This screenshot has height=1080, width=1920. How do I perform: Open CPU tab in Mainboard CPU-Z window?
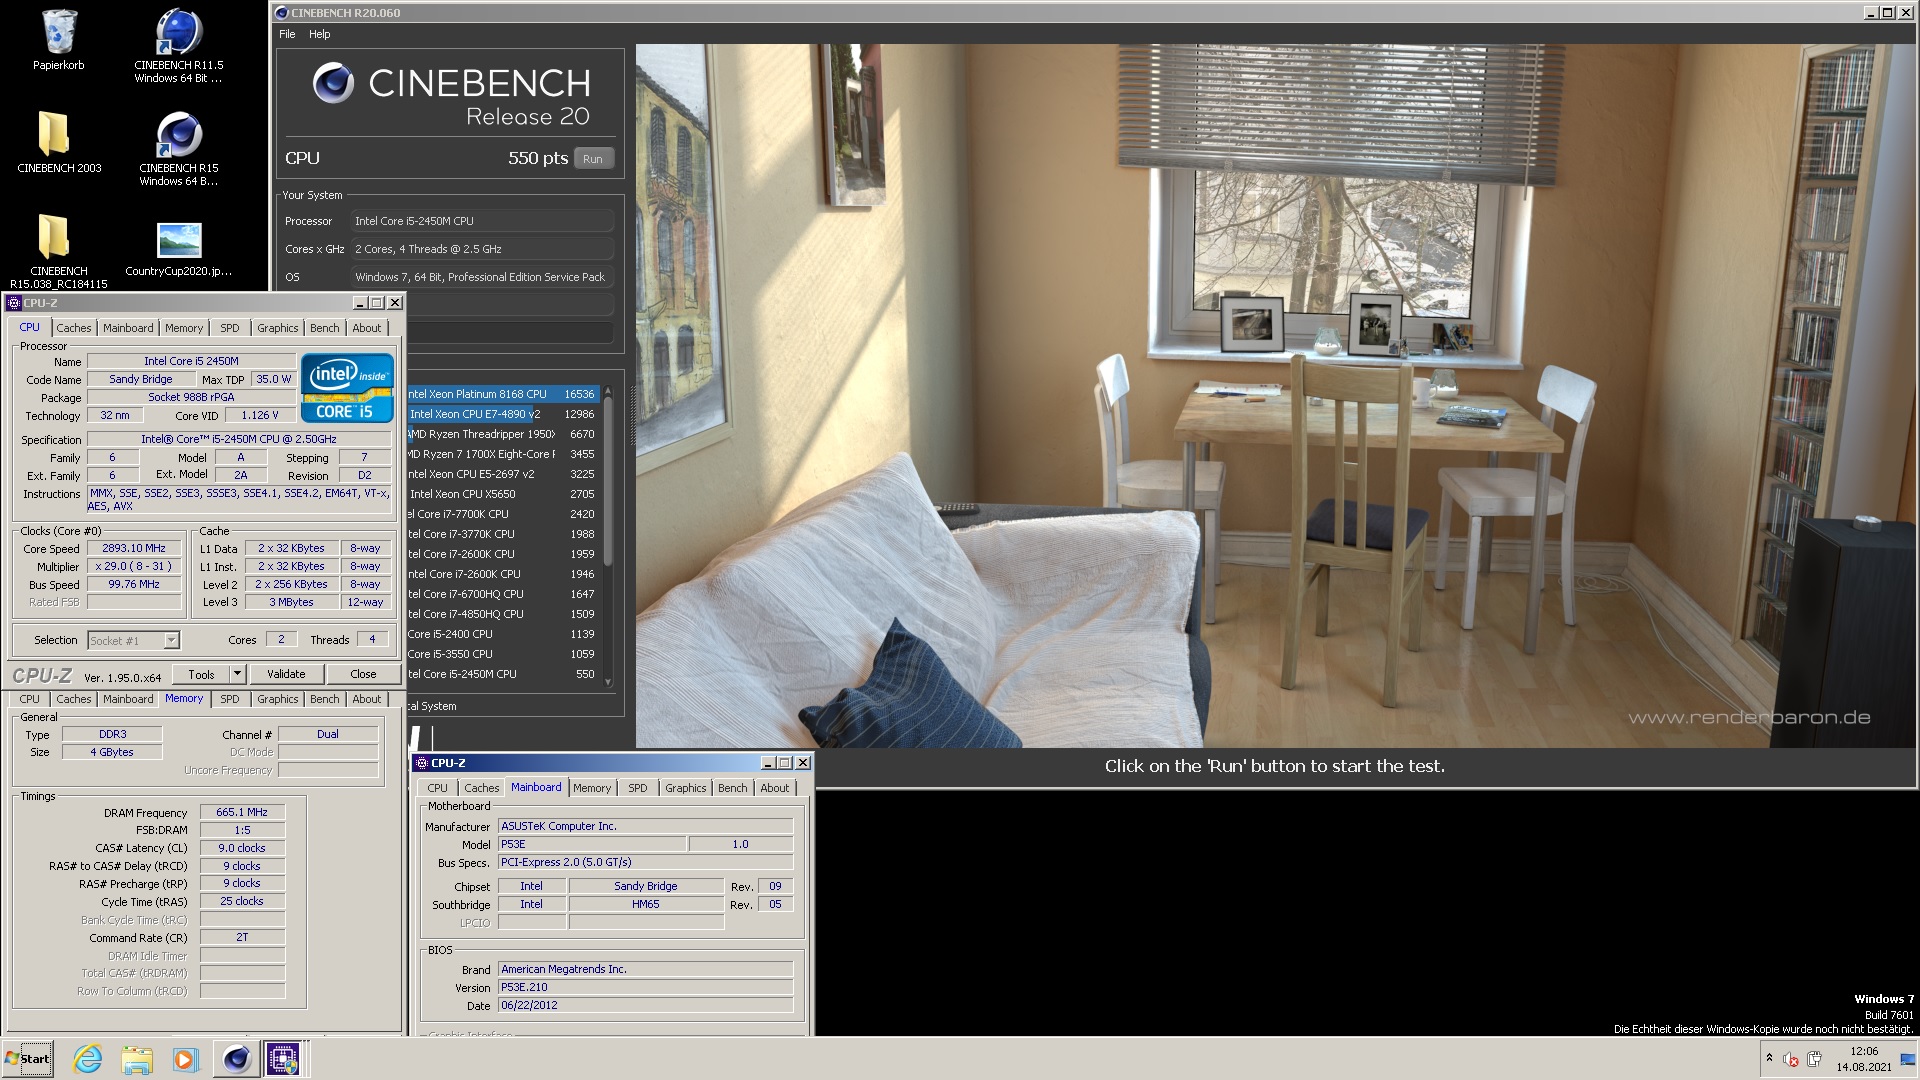point(438,788)
